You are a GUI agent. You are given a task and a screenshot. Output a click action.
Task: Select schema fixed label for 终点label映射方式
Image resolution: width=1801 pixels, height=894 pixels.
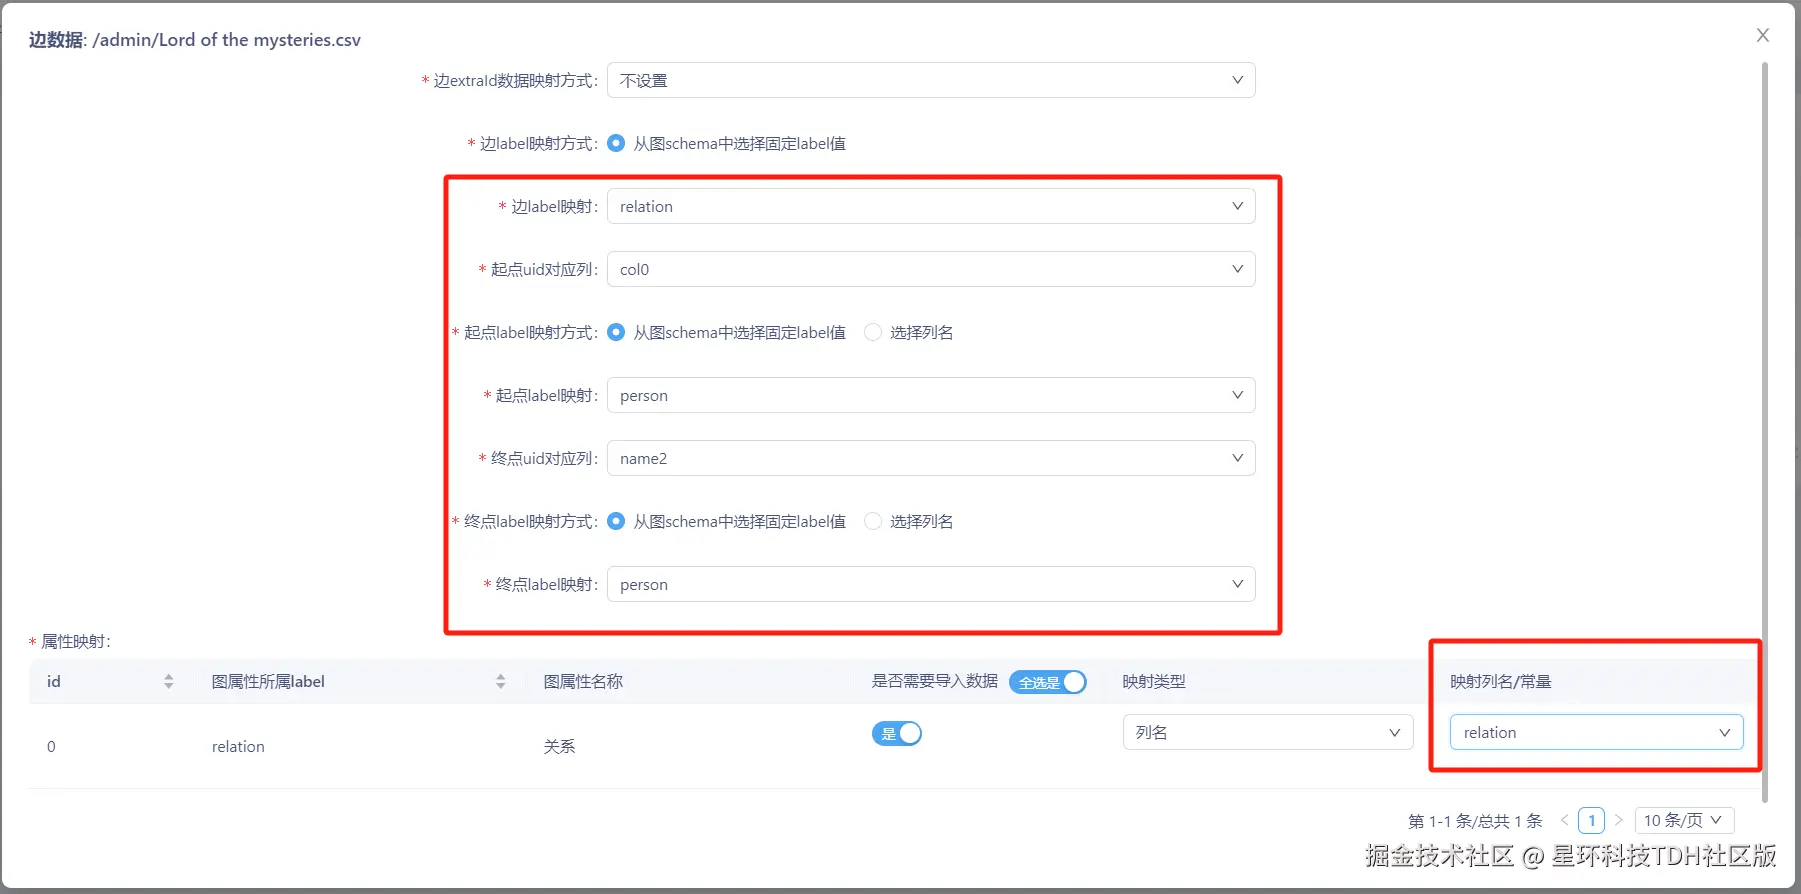click(616, 521)
